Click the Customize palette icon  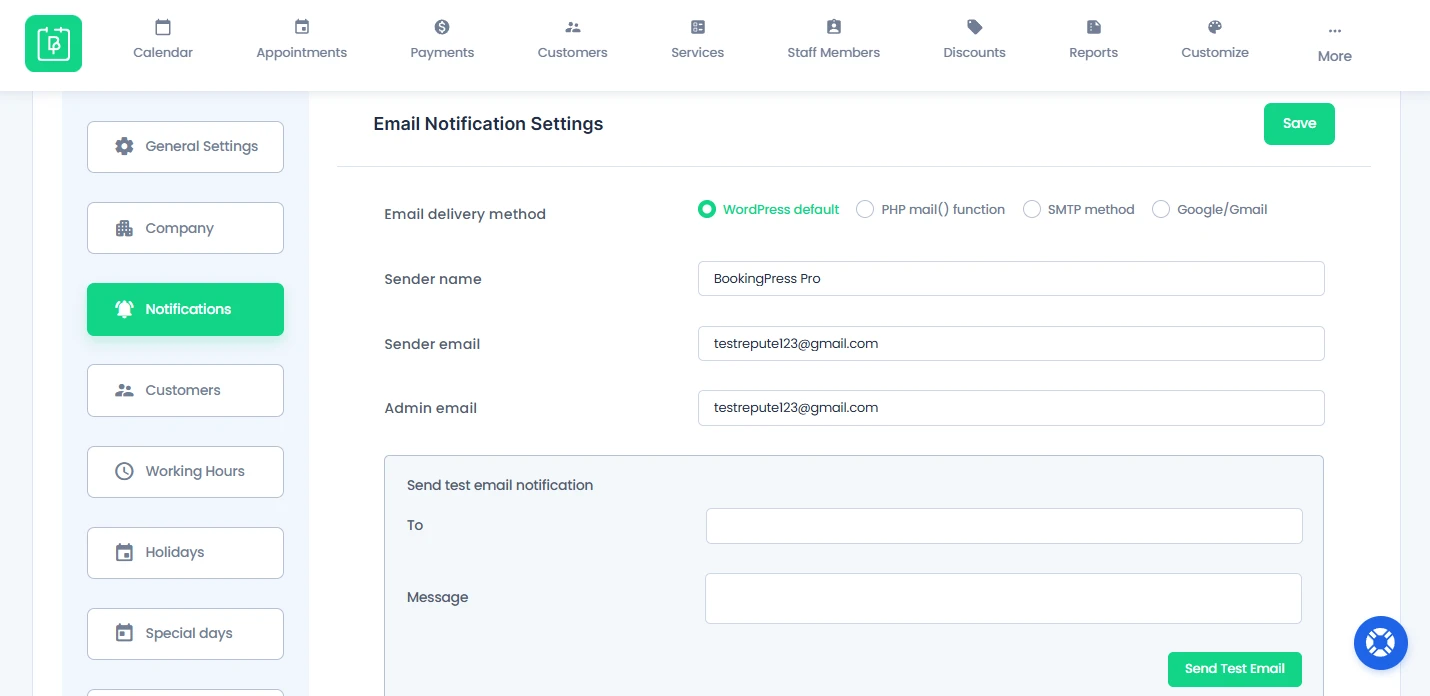point(1215,27)
